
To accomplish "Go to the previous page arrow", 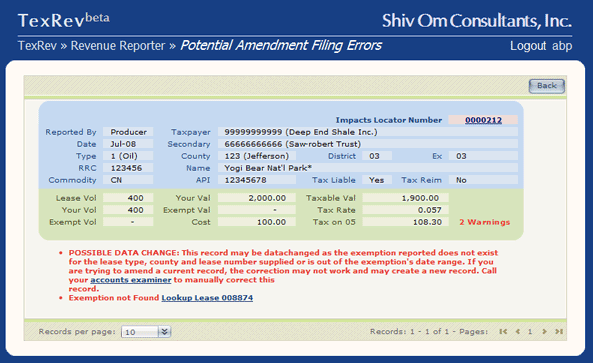I will 518,332.
